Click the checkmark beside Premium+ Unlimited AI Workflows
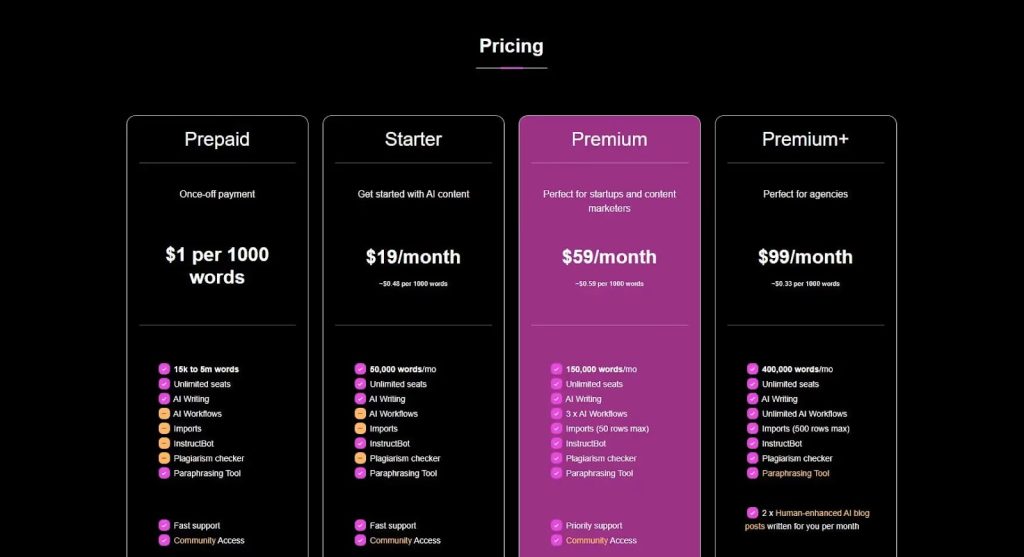1024x557 pixels. pyautogui.click(x=752, y=414)
